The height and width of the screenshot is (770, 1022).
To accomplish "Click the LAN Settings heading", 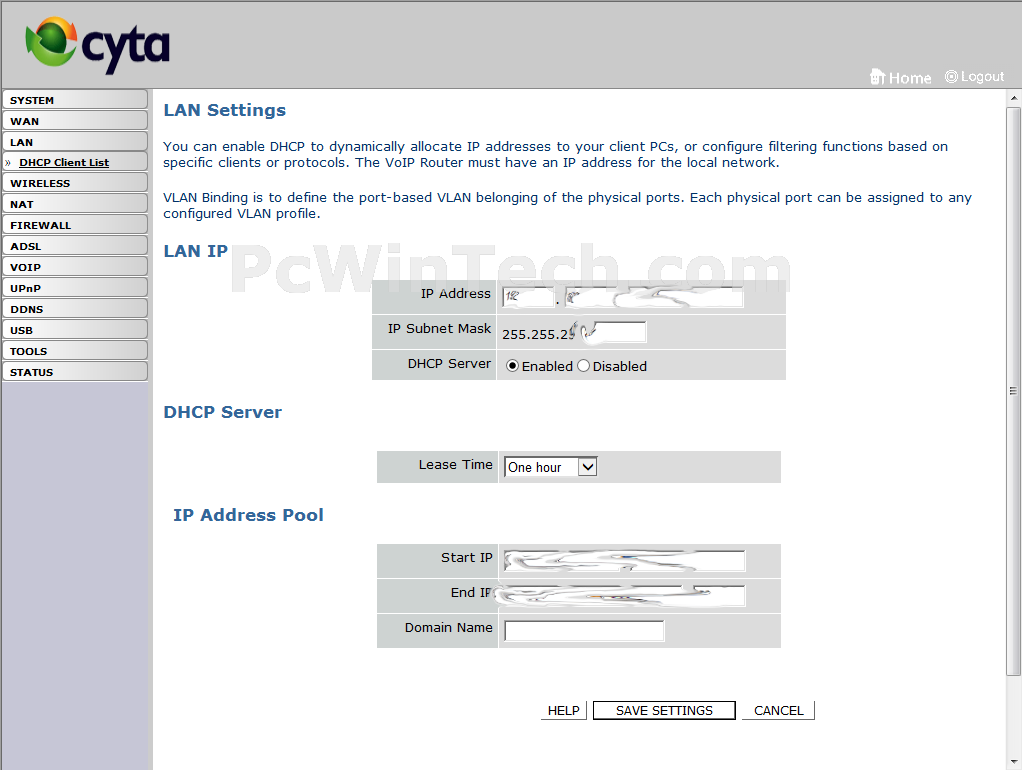I will [x=225, y=110].
